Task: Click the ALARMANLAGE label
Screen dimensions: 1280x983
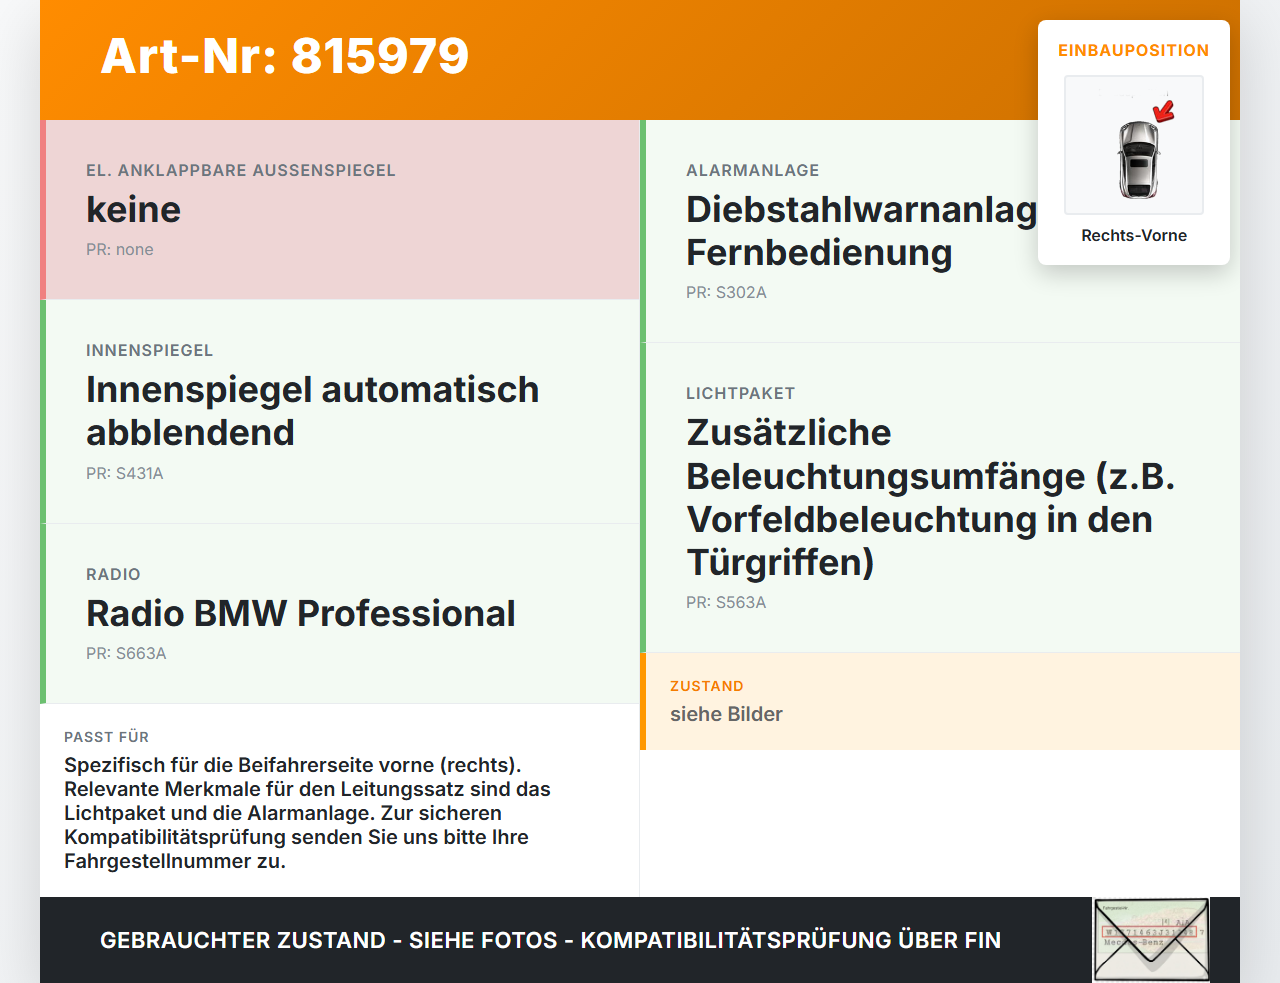Action: click(x=753, y=171)
